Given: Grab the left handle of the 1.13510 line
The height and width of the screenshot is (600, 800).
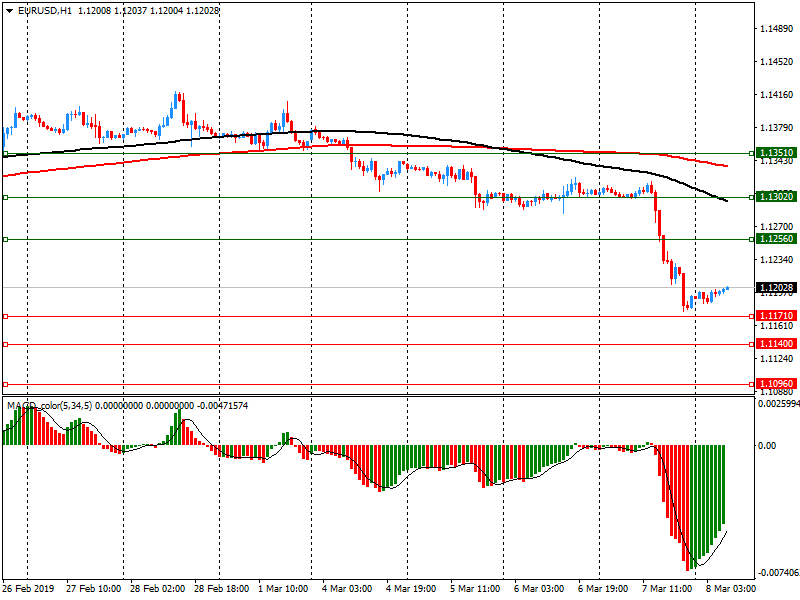Looking at the screenshot, I should click(5, 153).
